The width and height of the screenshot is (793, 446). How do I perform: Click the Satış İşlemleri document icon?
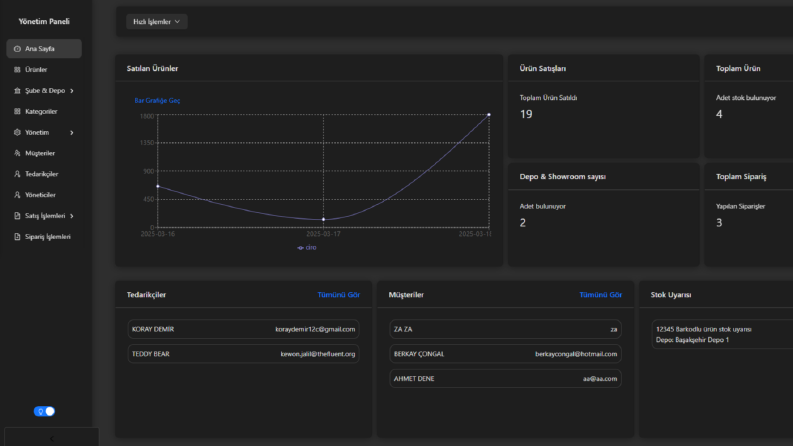[17, 216]
